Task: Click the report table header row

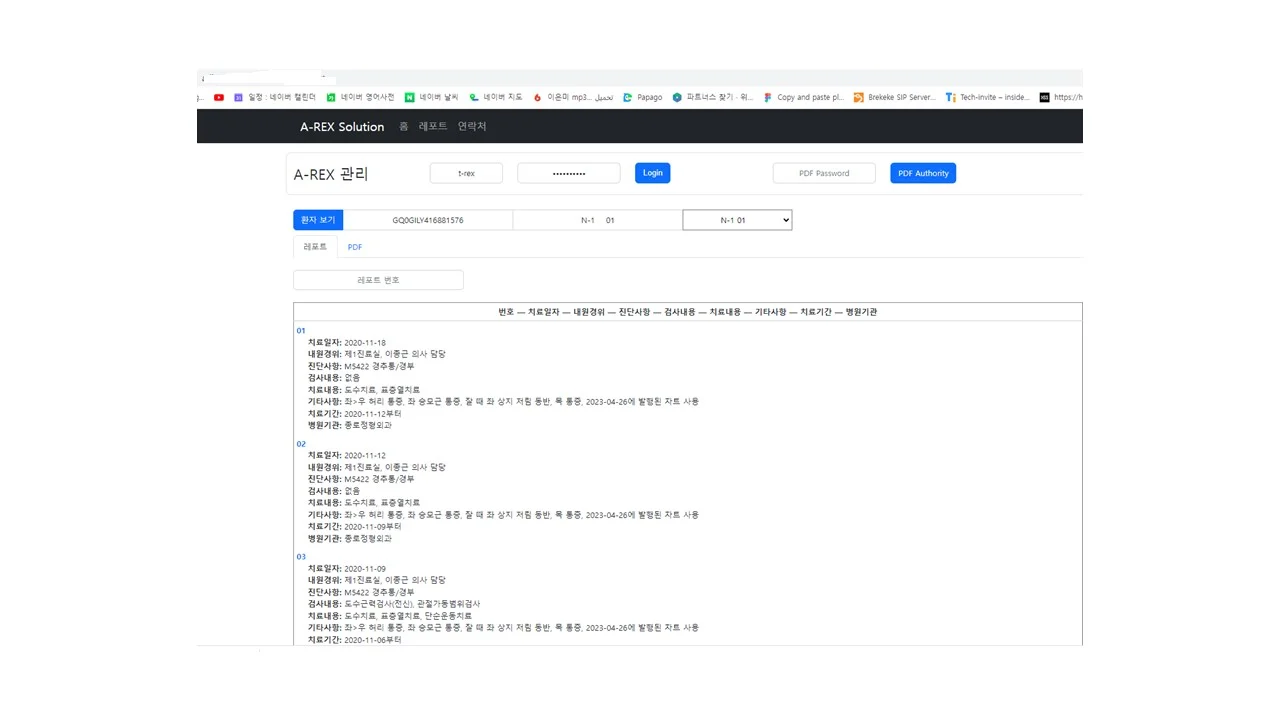Action: (688, 312)
